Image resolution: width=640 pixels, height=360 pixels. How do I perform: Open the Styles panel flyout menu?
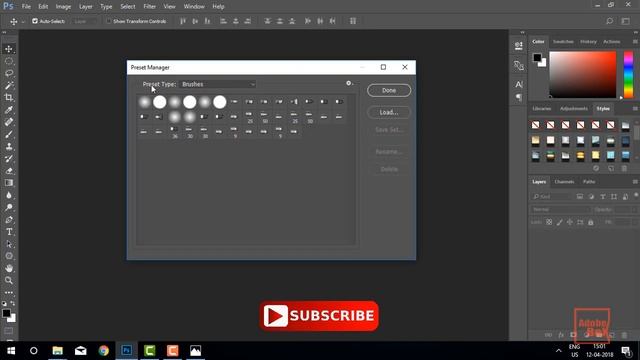click(x=635, y=109)
